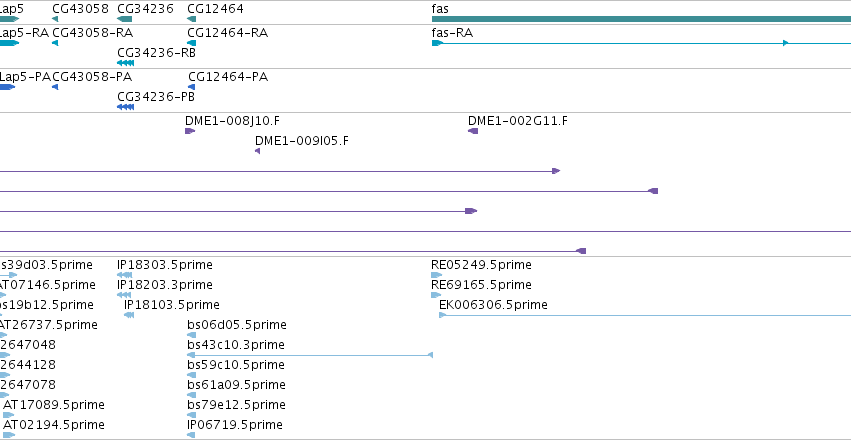The height and width of the screenshot is (440, 851).
Task: Click the bs43c10.3prime spliced feature line
Action: tap(309, 355)
